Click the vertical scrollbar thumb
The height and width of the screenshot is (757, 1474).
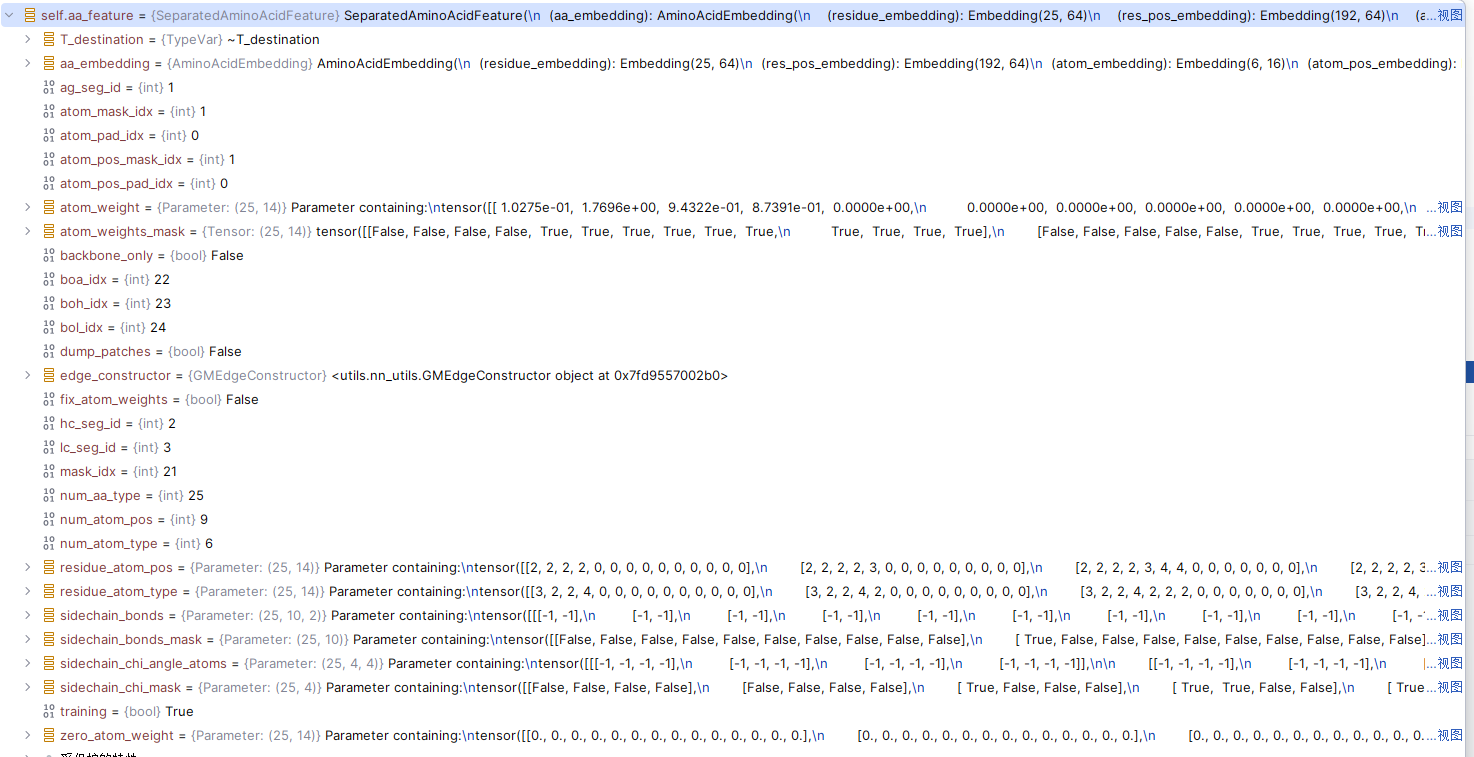(x=1469, y=372)
